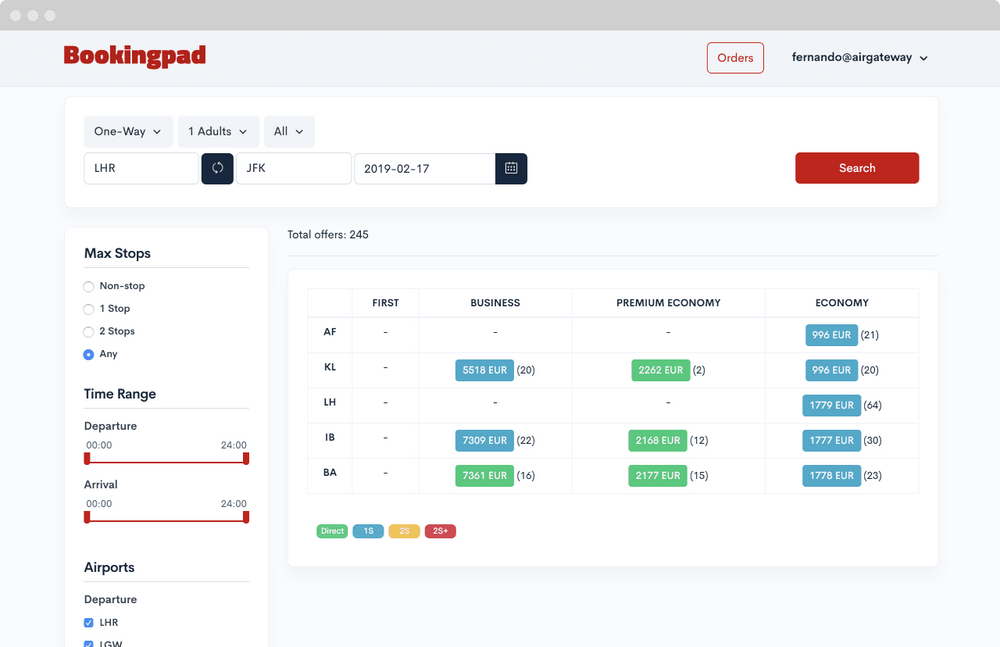
Task: Select BA Economy fare 1778 EUR
Action: click(831, 475)
